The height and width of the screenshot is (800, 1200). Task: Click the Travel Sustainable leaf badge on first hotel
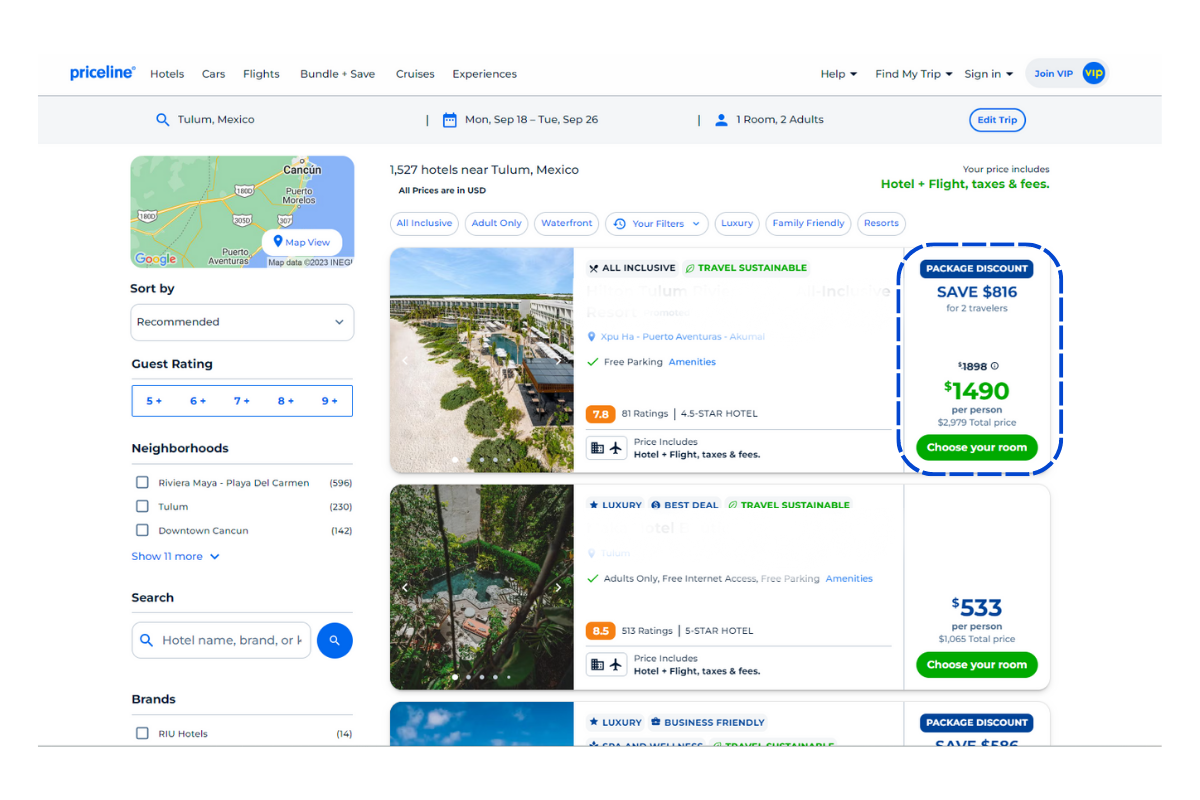pyautogui.click(x=746, y=268)
